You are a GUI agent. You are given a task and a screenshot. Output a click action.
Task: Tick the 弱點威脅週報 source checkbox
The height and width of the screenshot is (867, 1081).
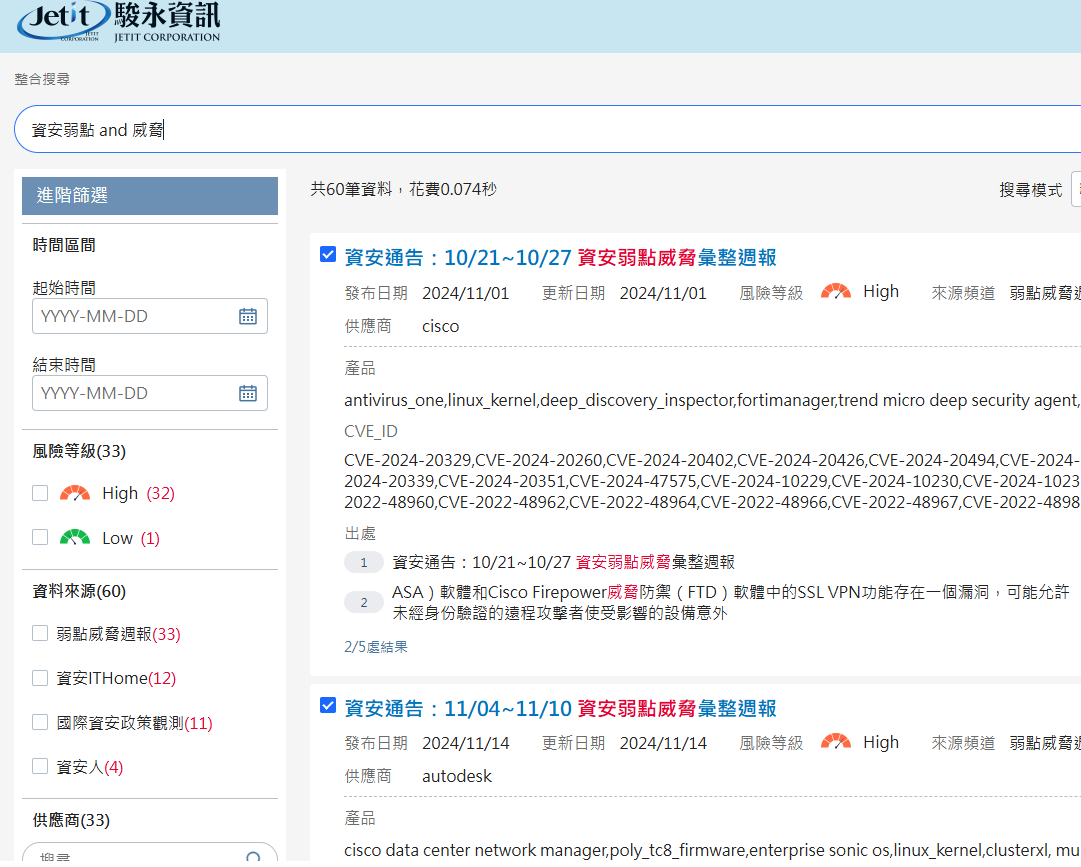40,634
